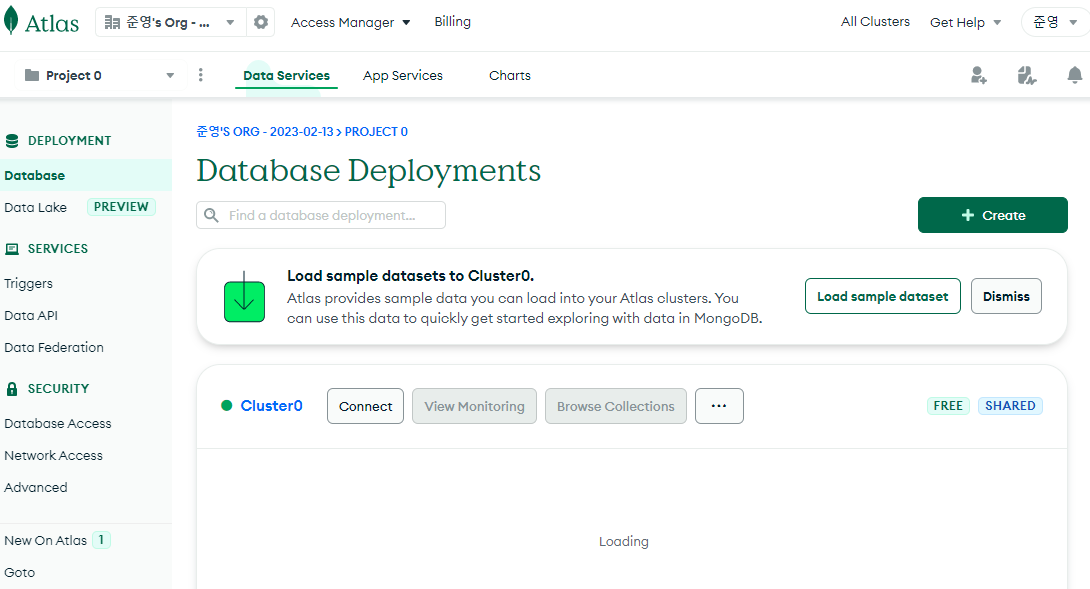1090x589 pixels.
Task: Open Data Lake in the sidebar
Action: coord(35,207)
